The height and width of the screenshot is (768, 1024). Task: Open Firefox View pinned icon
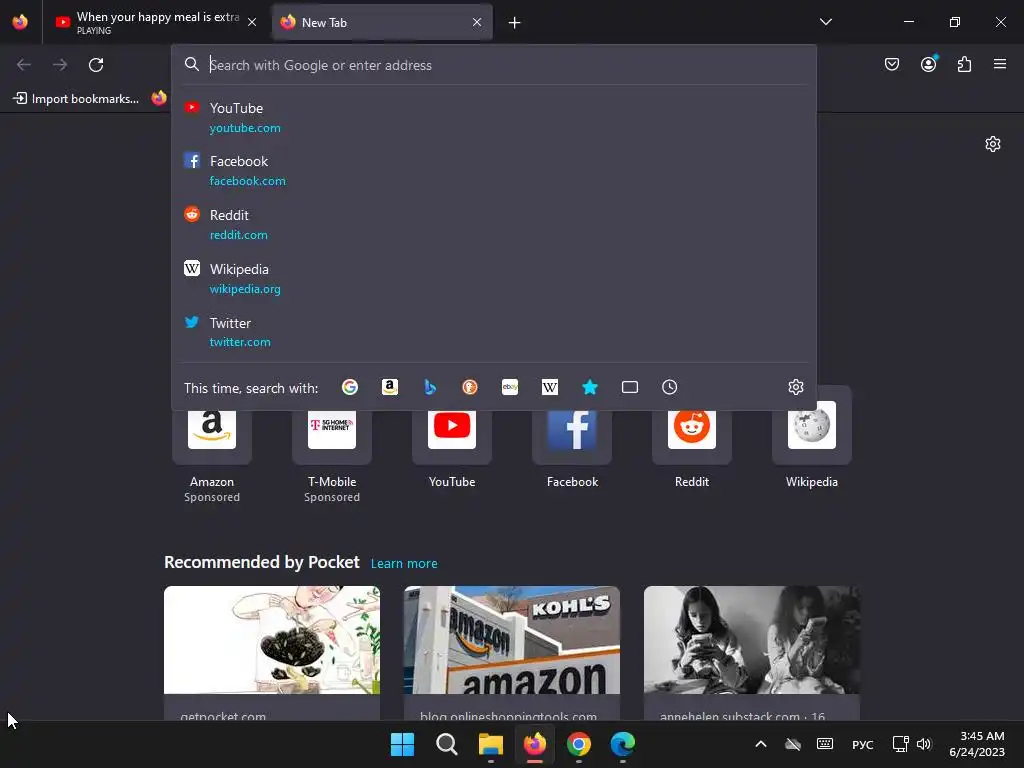[x=20, y=22]
